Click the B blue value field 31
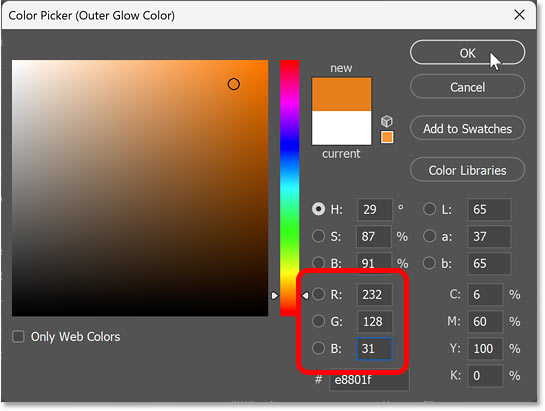545x411 pixels. click(374, 348)
